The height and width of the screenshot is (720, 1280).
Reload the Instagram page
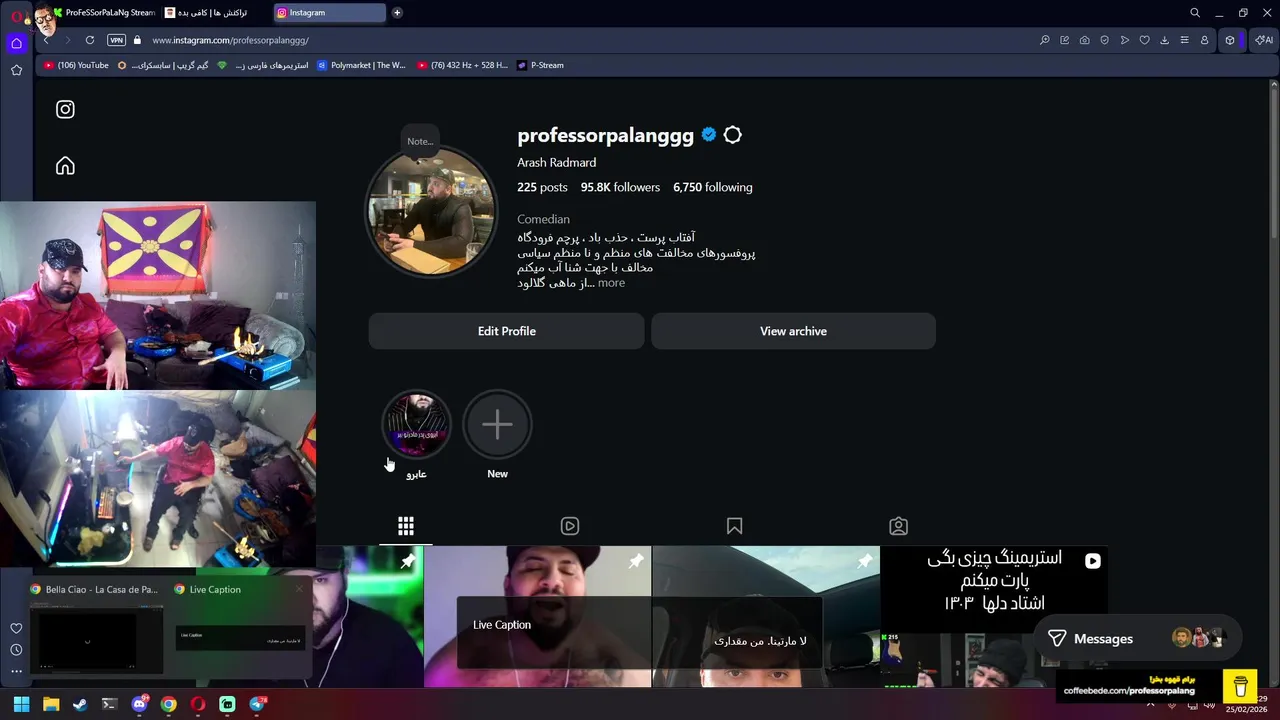[90, 40]
